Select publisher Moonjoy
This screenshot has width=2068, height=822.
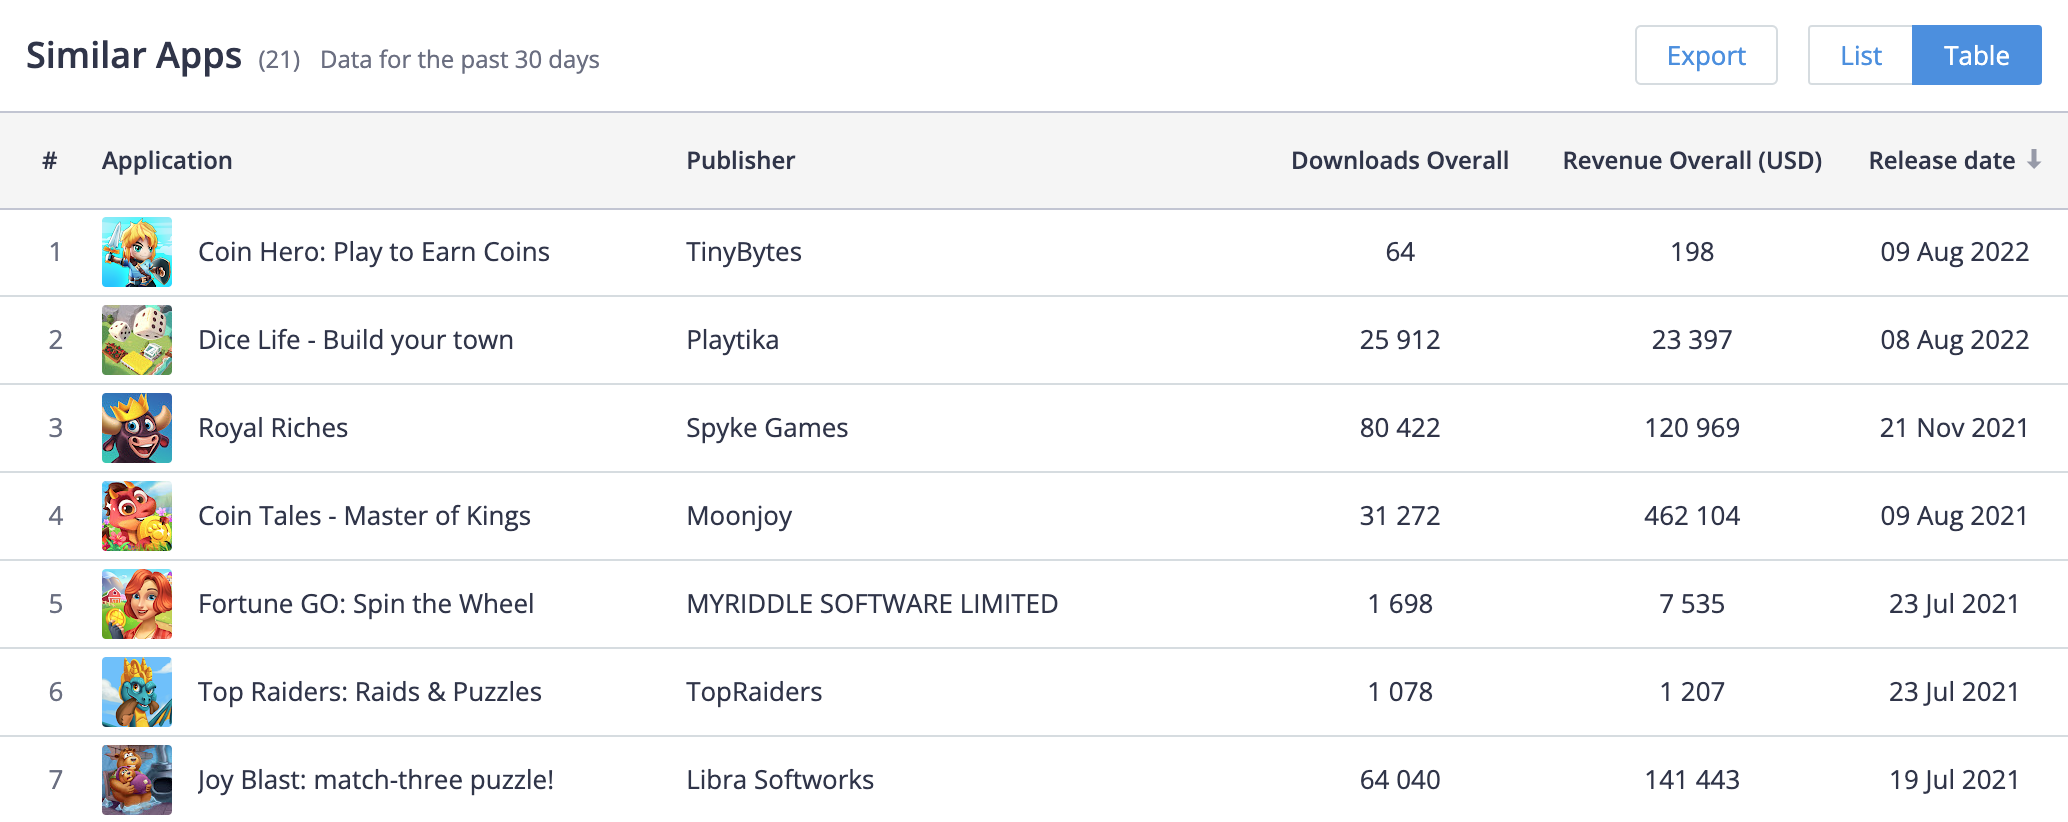pyautogui.click(x=739, y=516)
